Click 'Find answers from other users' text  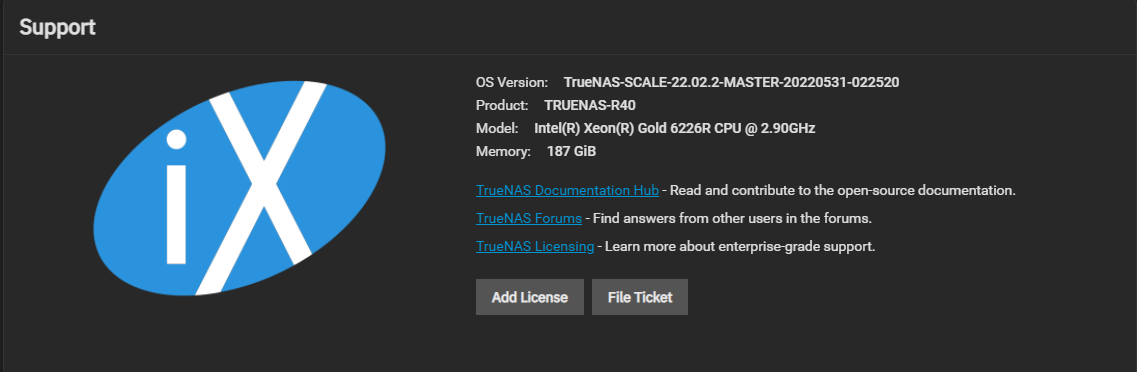pyautogui.click(x=732, y=218)
